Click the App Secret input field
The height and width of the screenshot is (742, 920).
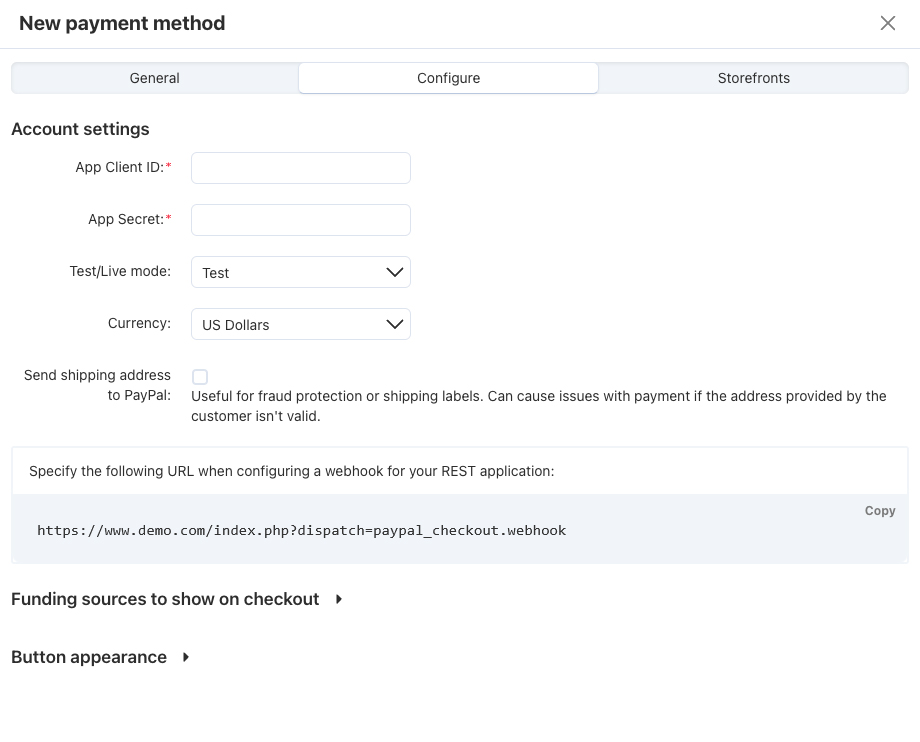[300, 219]
